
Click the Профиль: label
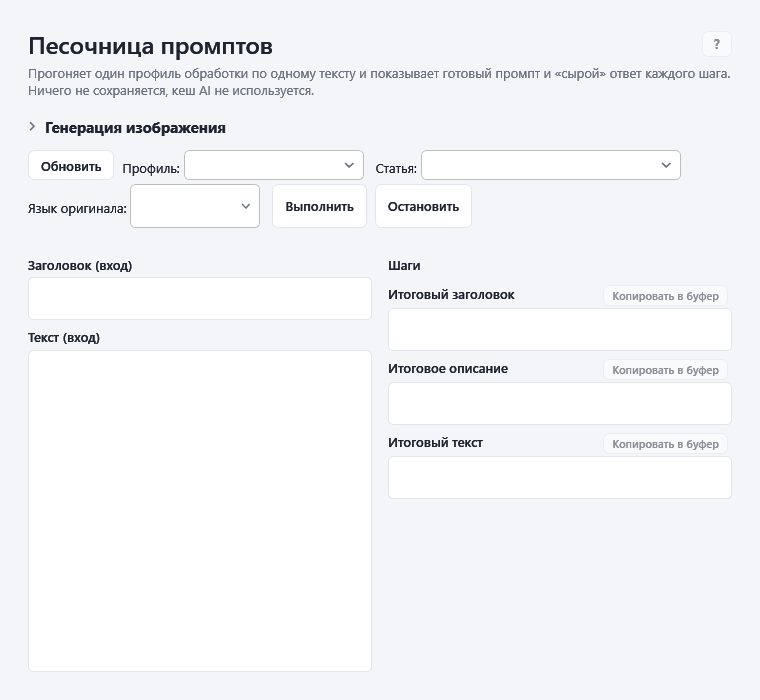click(x=151, y=169)
